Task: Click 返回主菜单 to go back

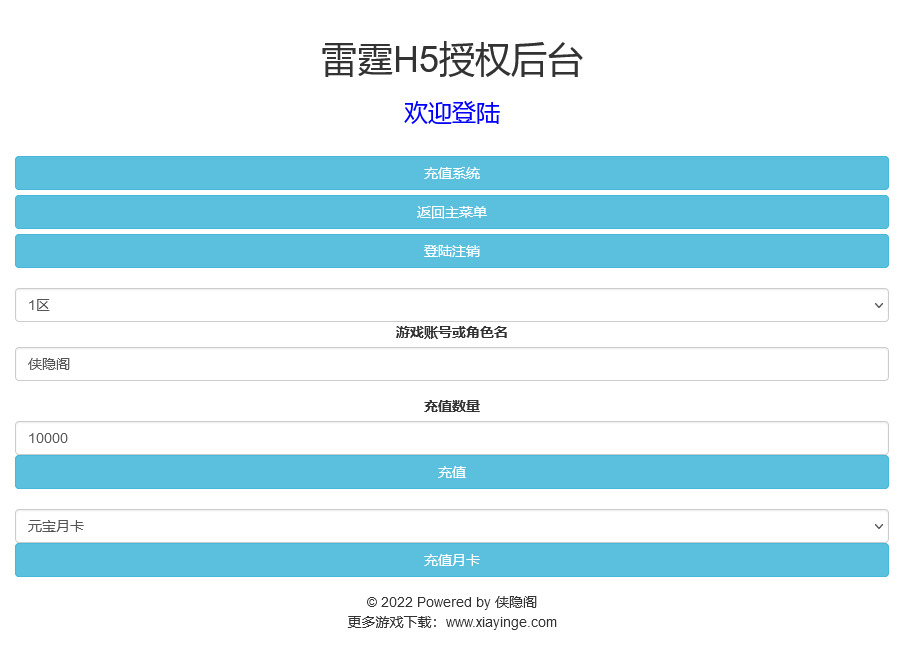Action: click(452, 212)
